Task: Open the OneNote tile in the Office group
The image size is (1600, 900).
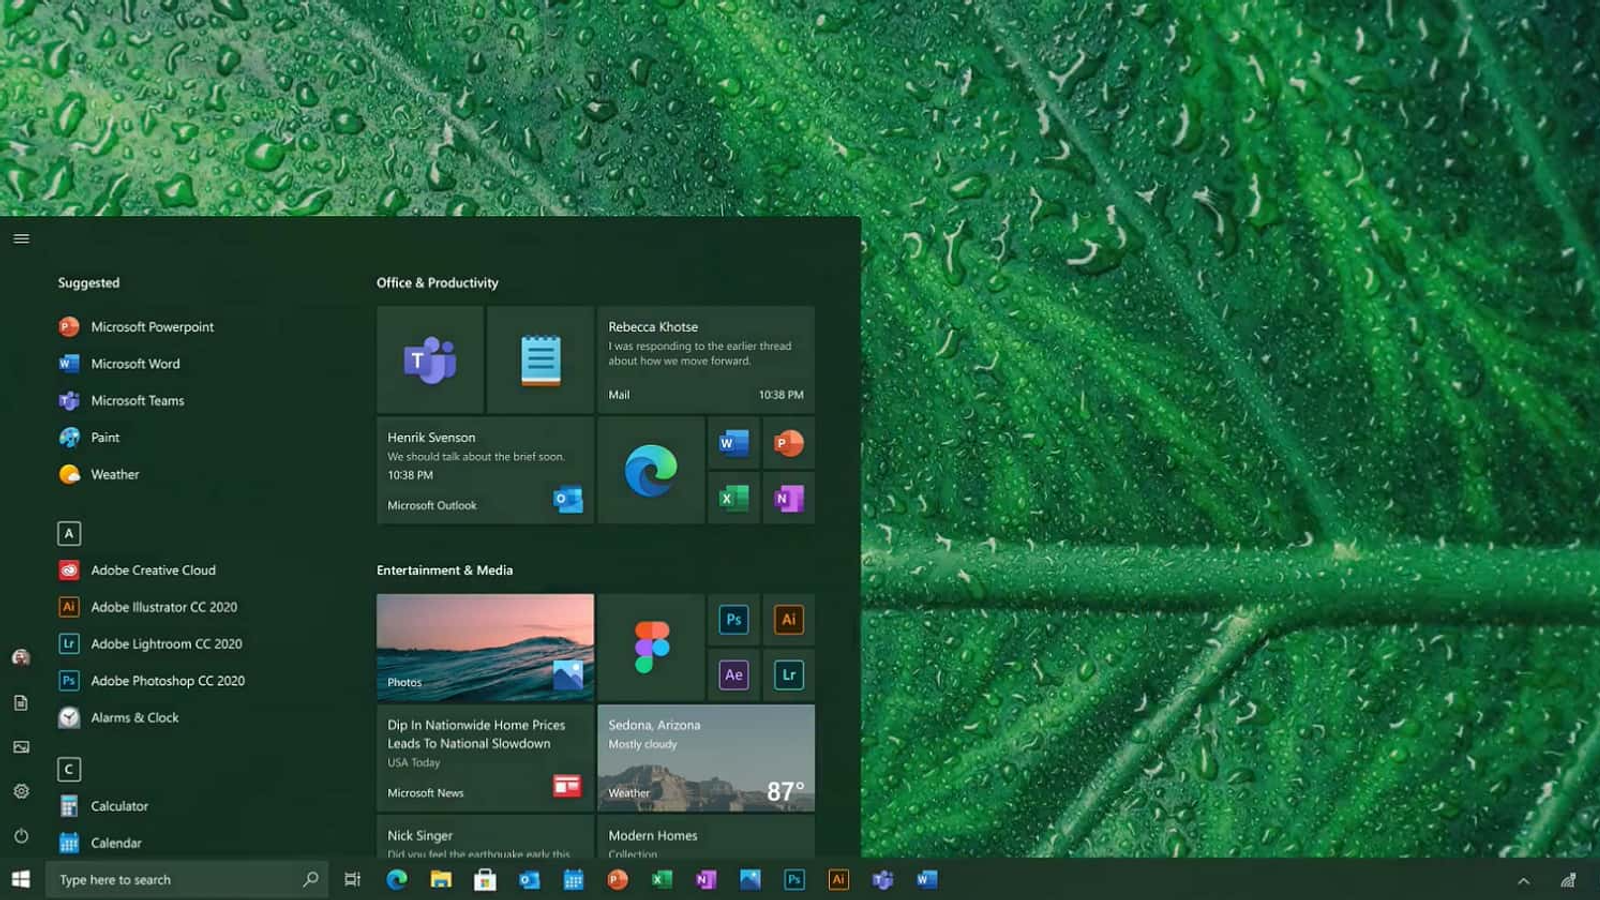Action: pyautogui.click(x=788, y=498)
